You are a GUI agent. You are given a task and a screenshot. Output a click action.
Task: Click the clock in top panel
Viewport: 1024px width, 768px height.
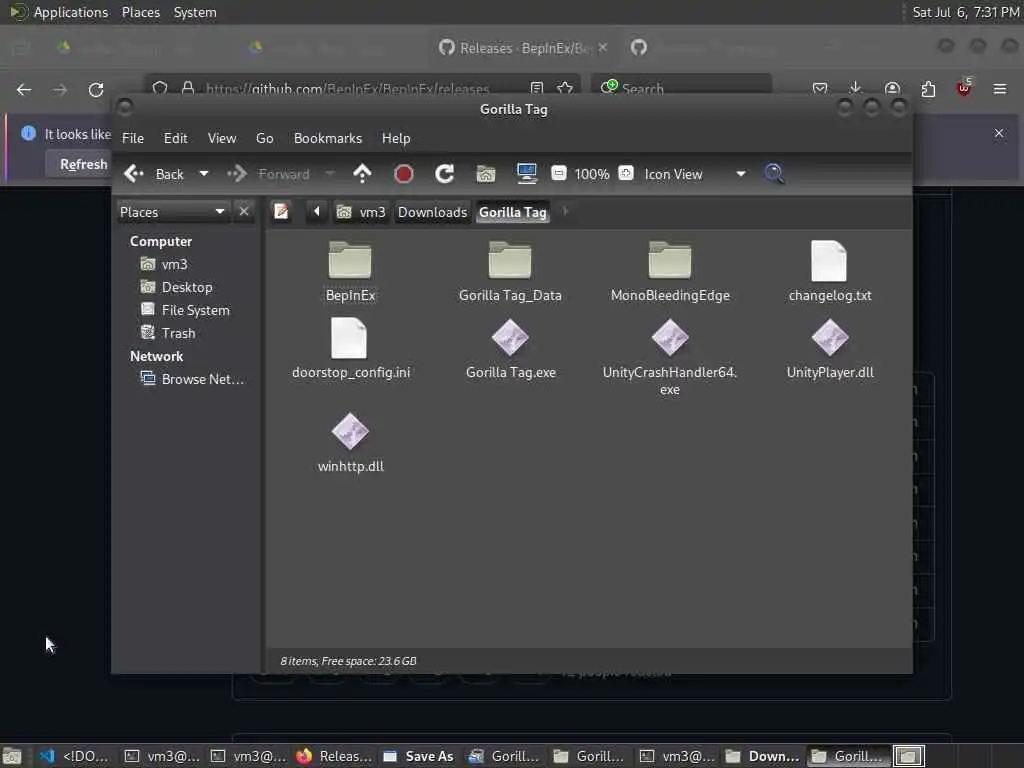coord(965,12)
